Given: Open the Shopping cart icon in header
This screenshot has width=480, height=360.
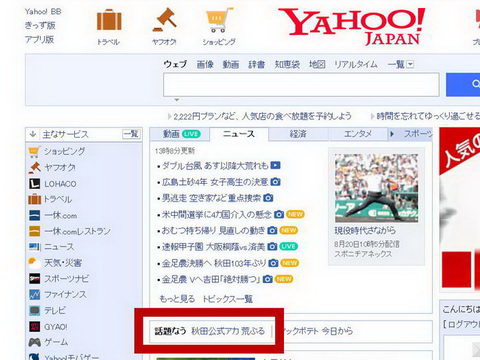Looking at the screenshot, I should pos(219,20).
